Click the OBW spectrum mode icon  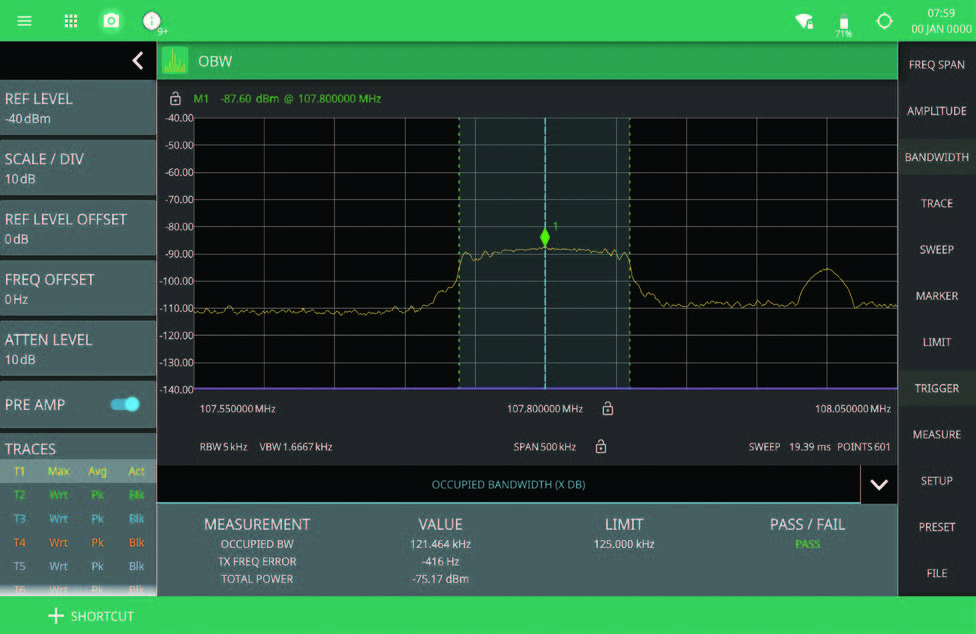pyautogui.click(x=175, y=61)
